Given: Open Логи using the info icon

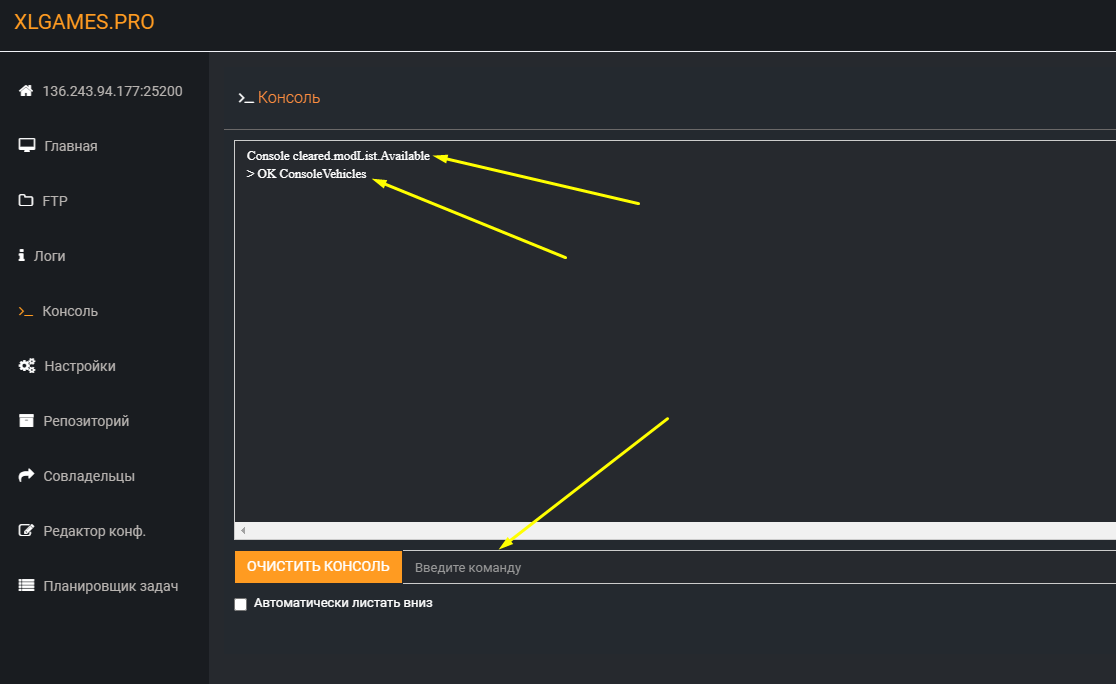Looking at the screenshot, I should (x=22, y=256).
